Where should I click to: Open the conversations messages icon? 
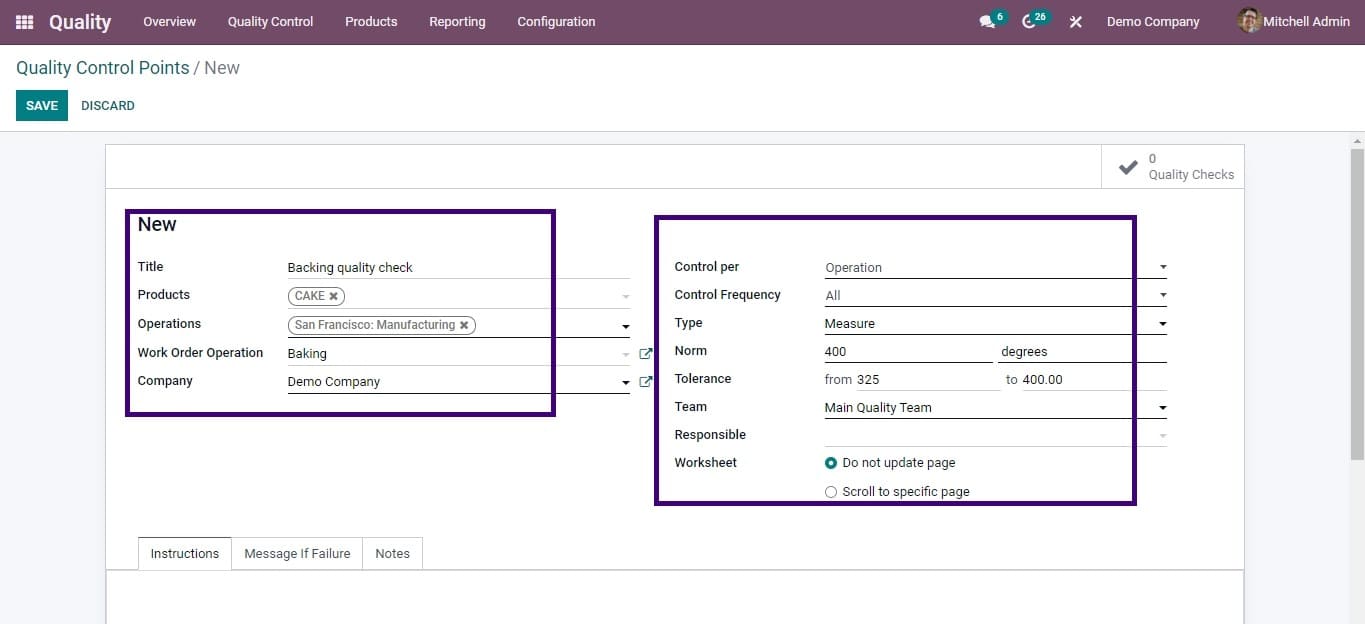(x=987, y=22)
